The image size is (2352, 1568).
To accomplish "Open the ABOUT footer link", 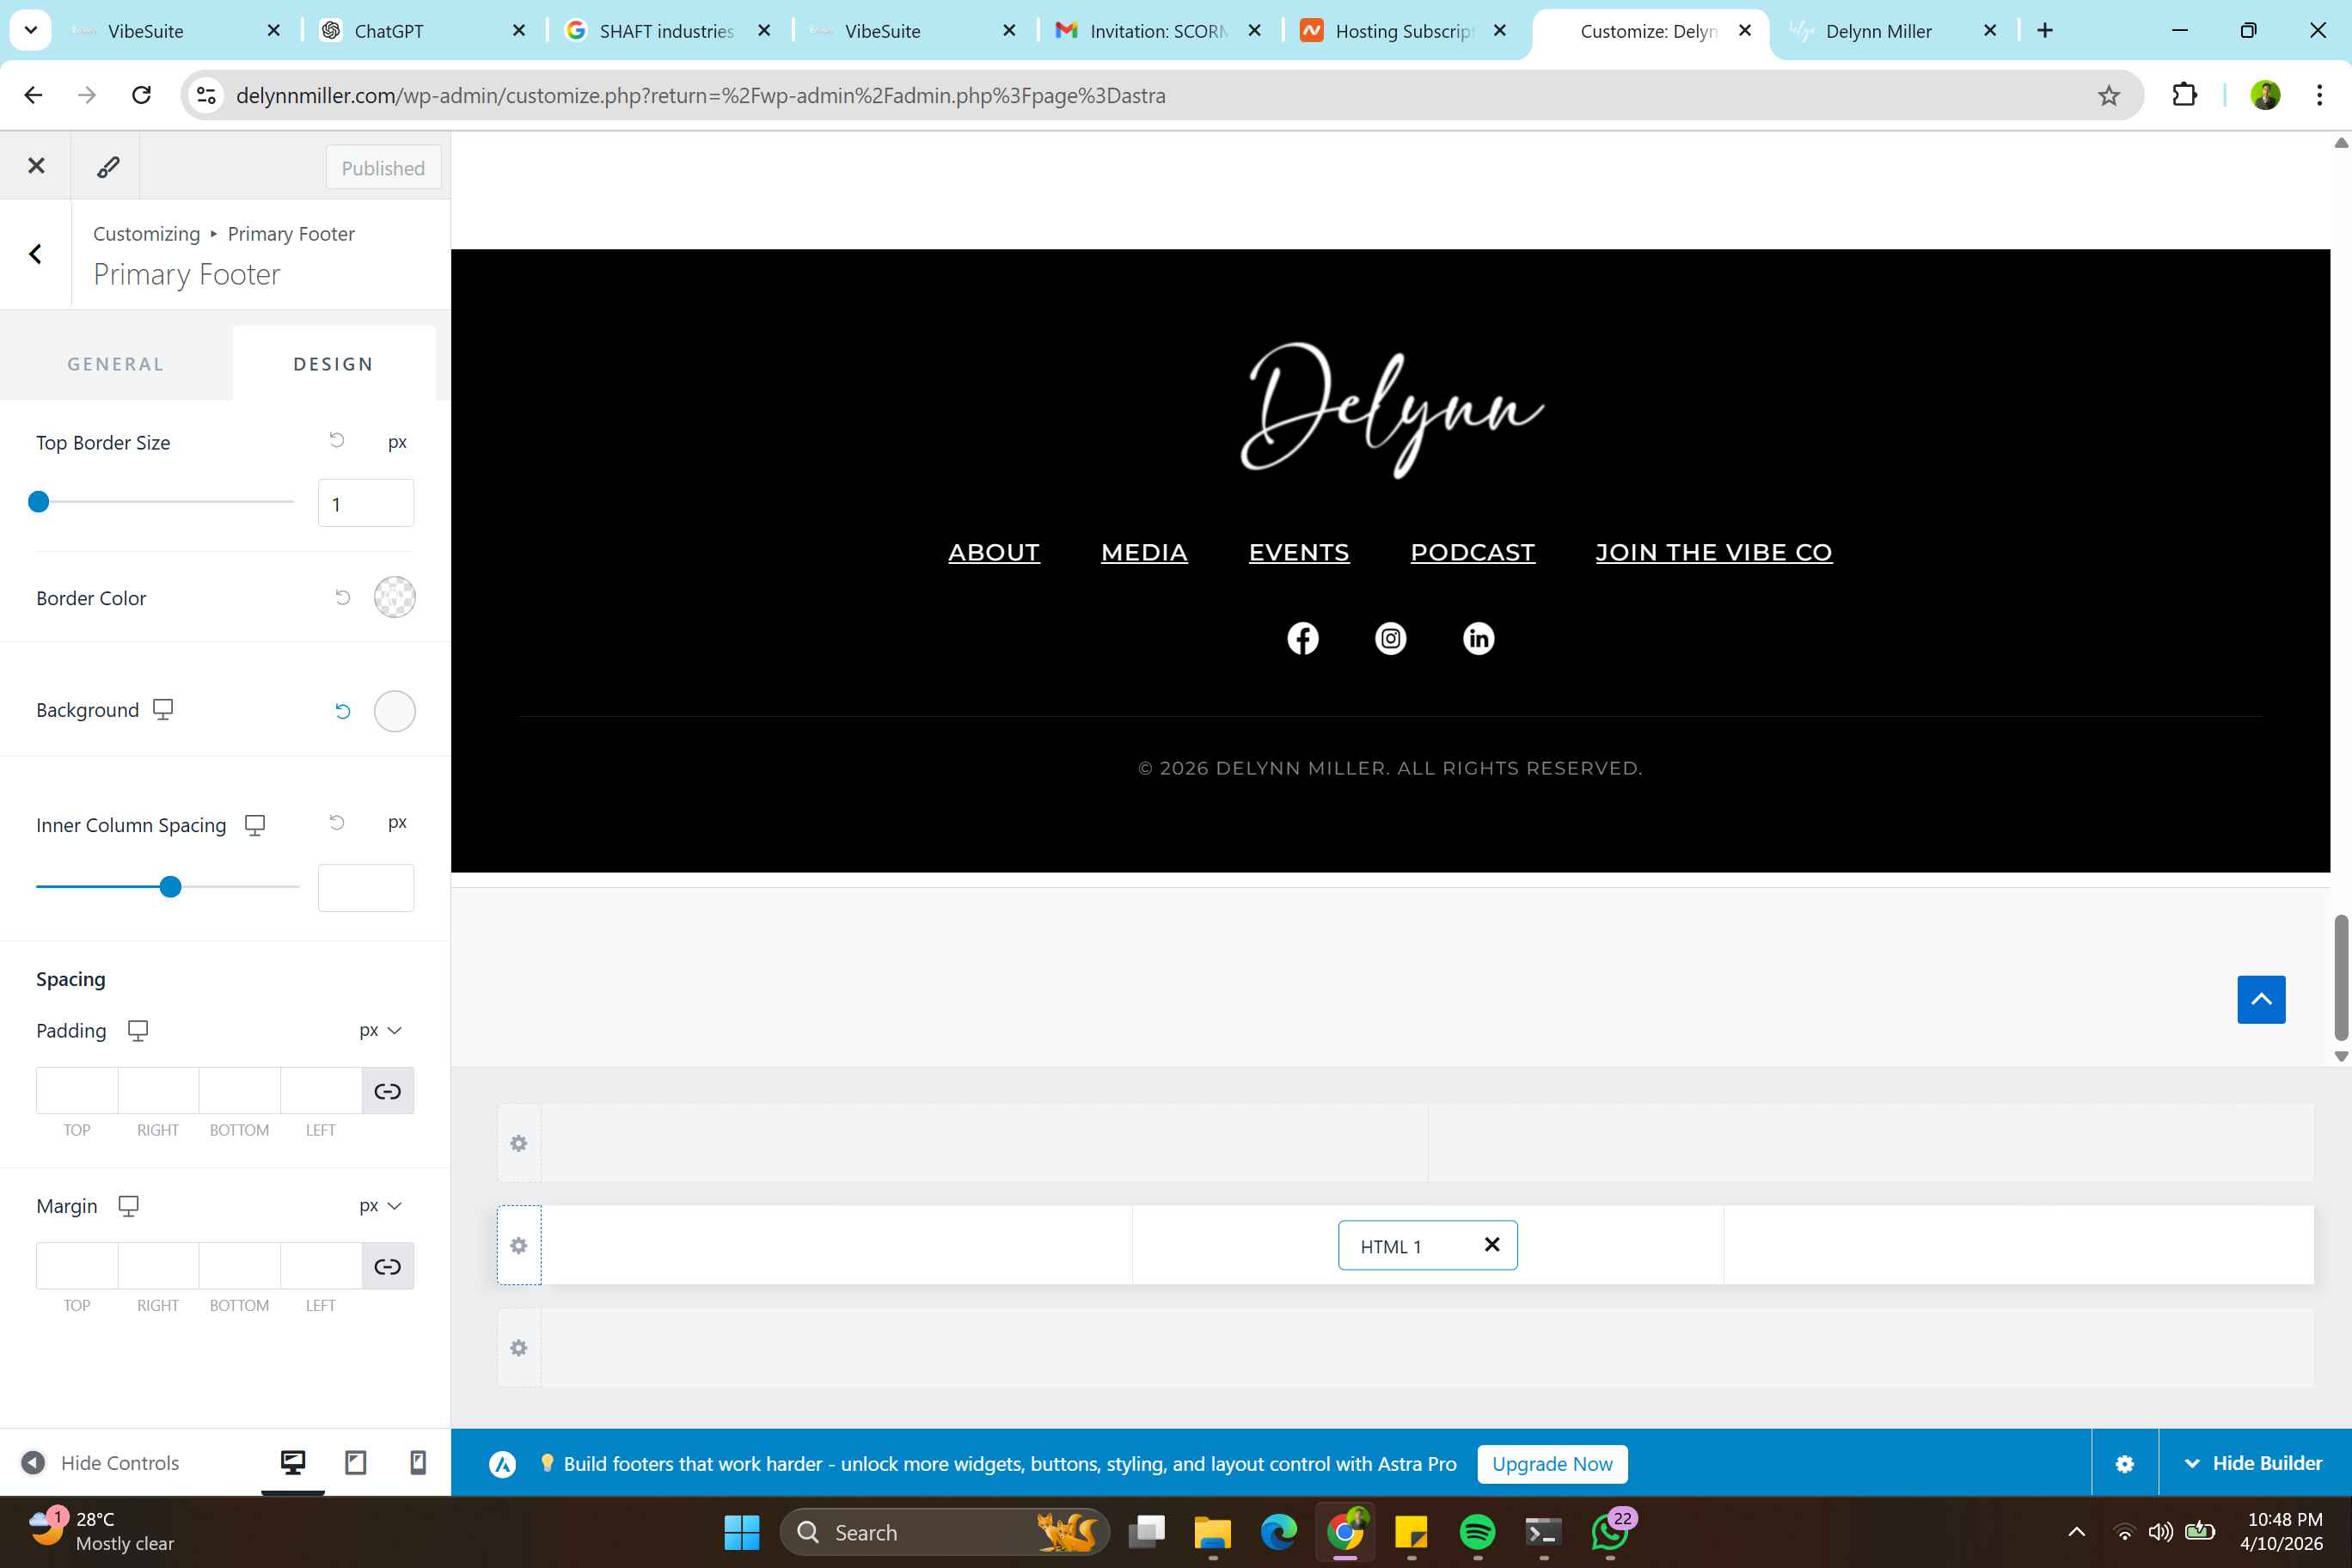I will 993,552.
